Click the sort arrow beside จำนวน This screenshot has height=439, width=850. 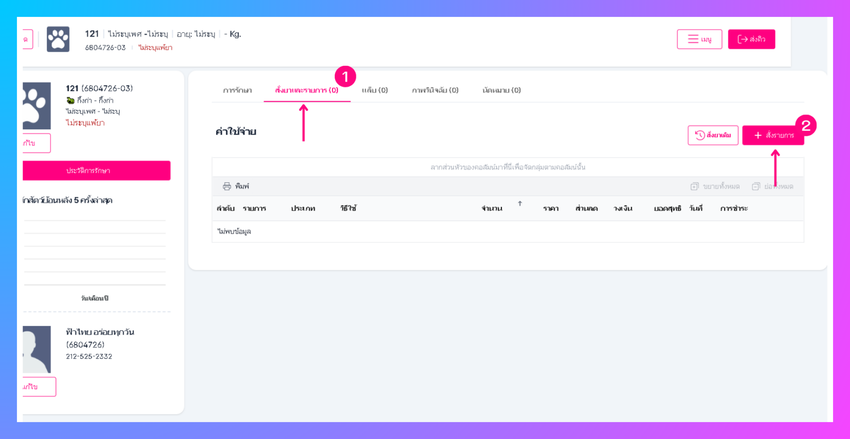pyautogui.click(x=520, y=204)
